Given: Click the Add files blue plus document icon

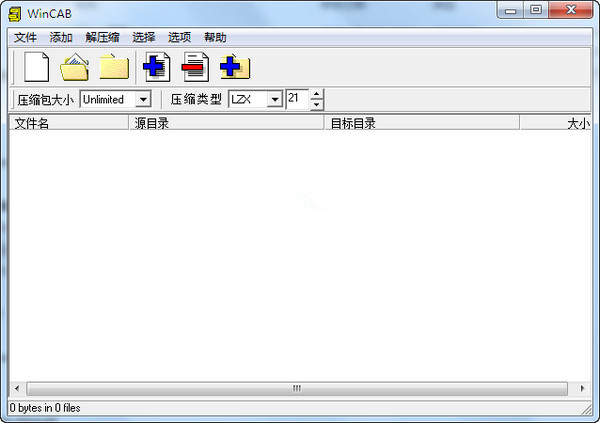Looking at the screenshot, I should pyautogui.click(x=157, y=67).
